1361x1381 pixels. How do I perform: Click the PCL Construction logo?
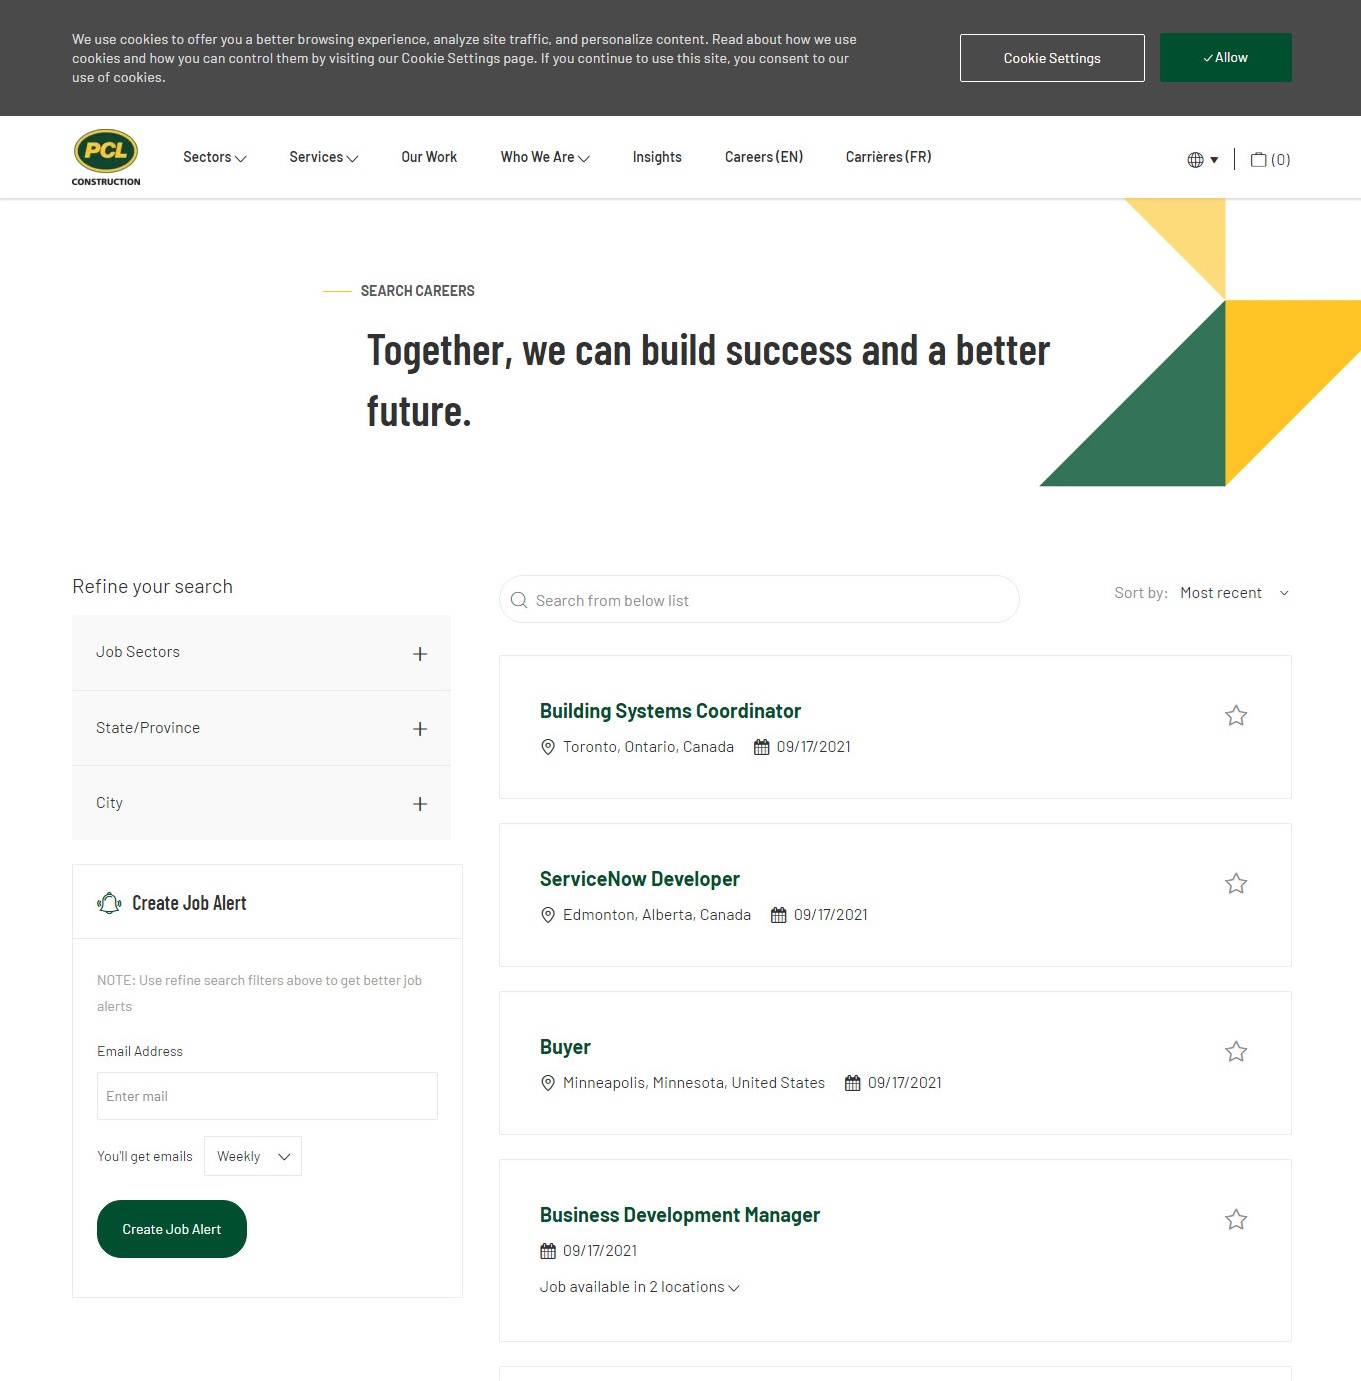click(x=106, y=157)
